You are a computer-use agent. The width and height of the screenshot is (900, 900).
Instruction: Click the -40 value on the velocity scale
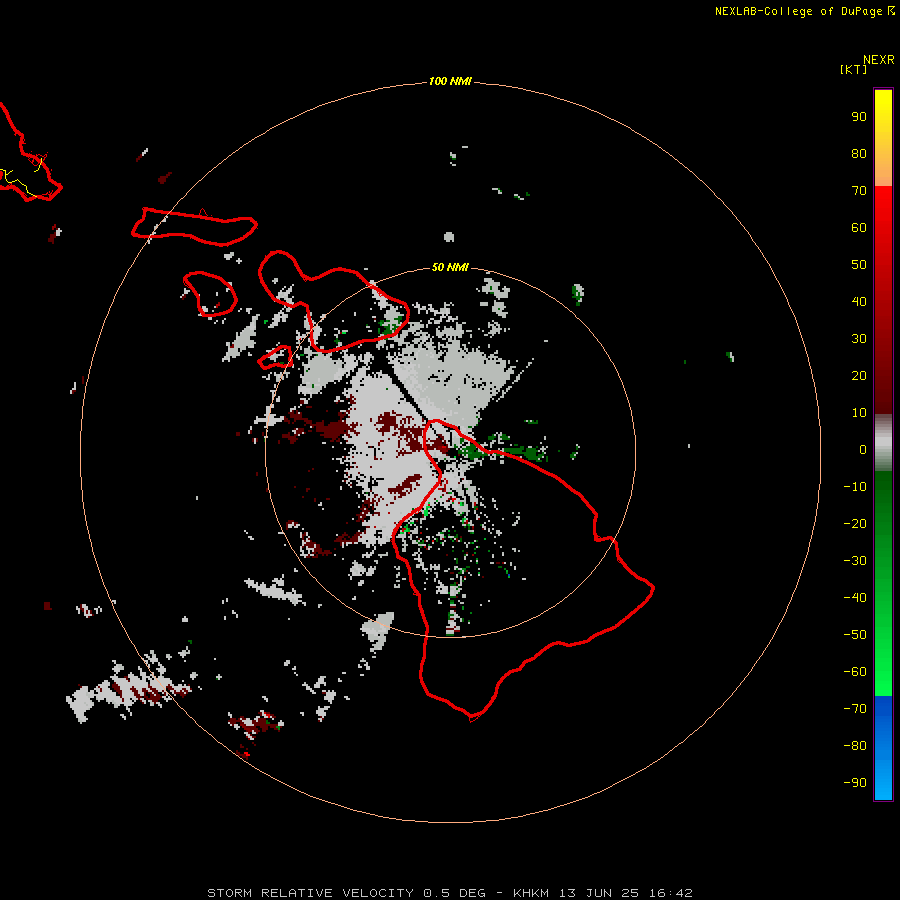(855, 598)
